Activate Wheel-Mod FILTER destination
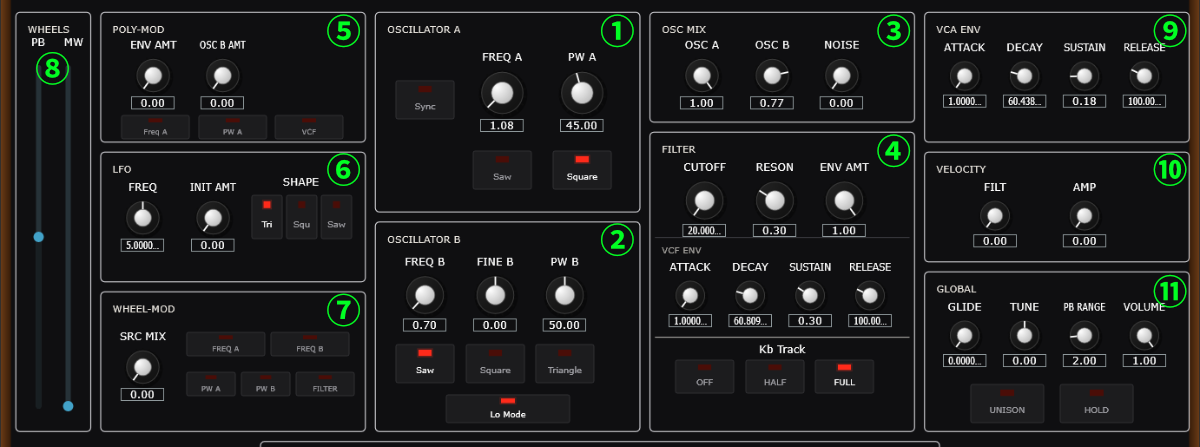Viewport: 1200px width, 447px height. point(319,384)
